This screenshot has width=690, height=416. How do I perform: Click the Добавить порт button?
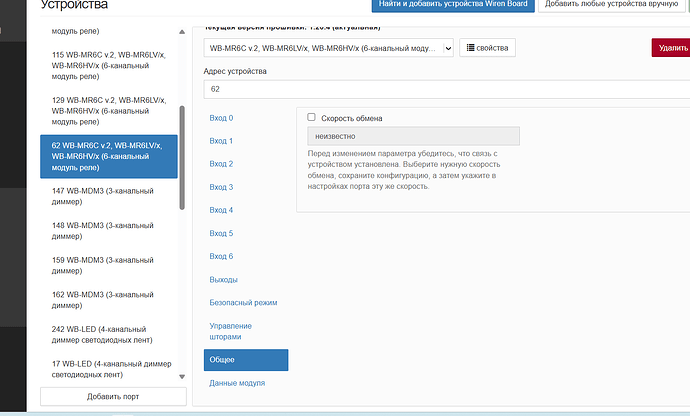(113, 397)
